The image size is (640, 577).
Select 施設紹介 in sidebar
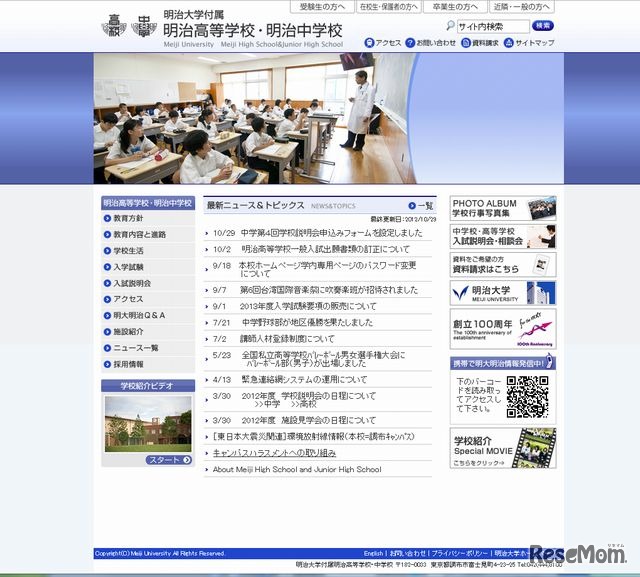coord(148,332)
